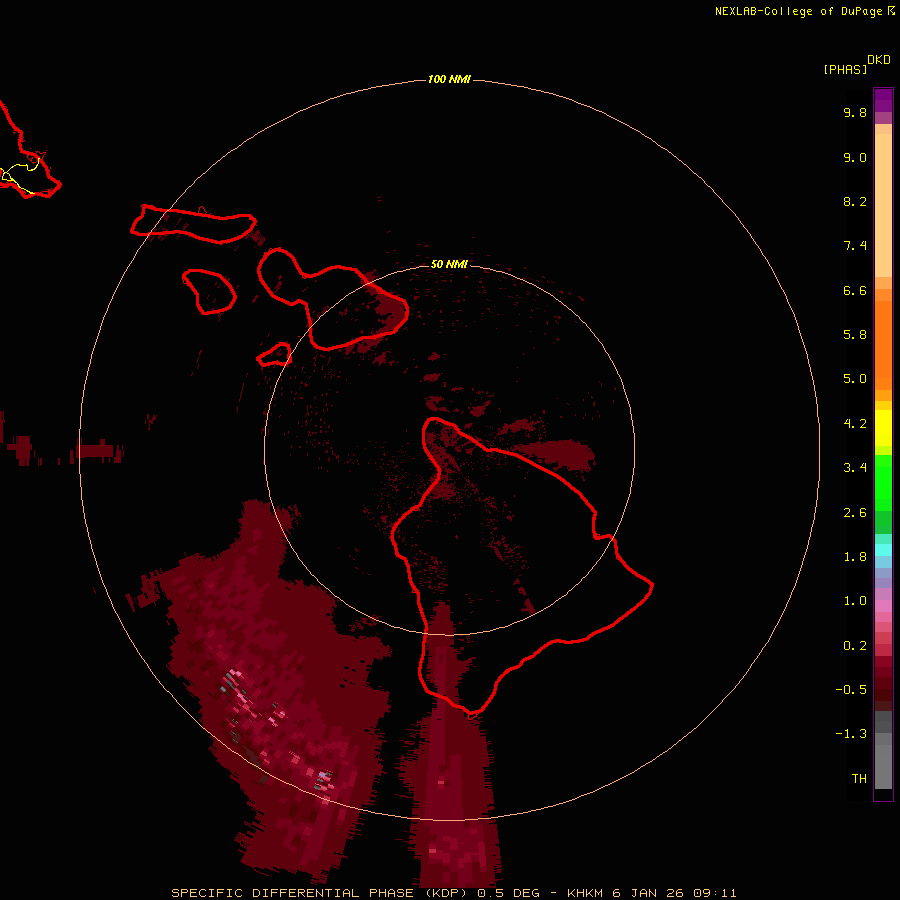The height and width of the screenshot is (900, 900).
Task: Click the 1.8 scale value
Action: click(x=855, y=557)
